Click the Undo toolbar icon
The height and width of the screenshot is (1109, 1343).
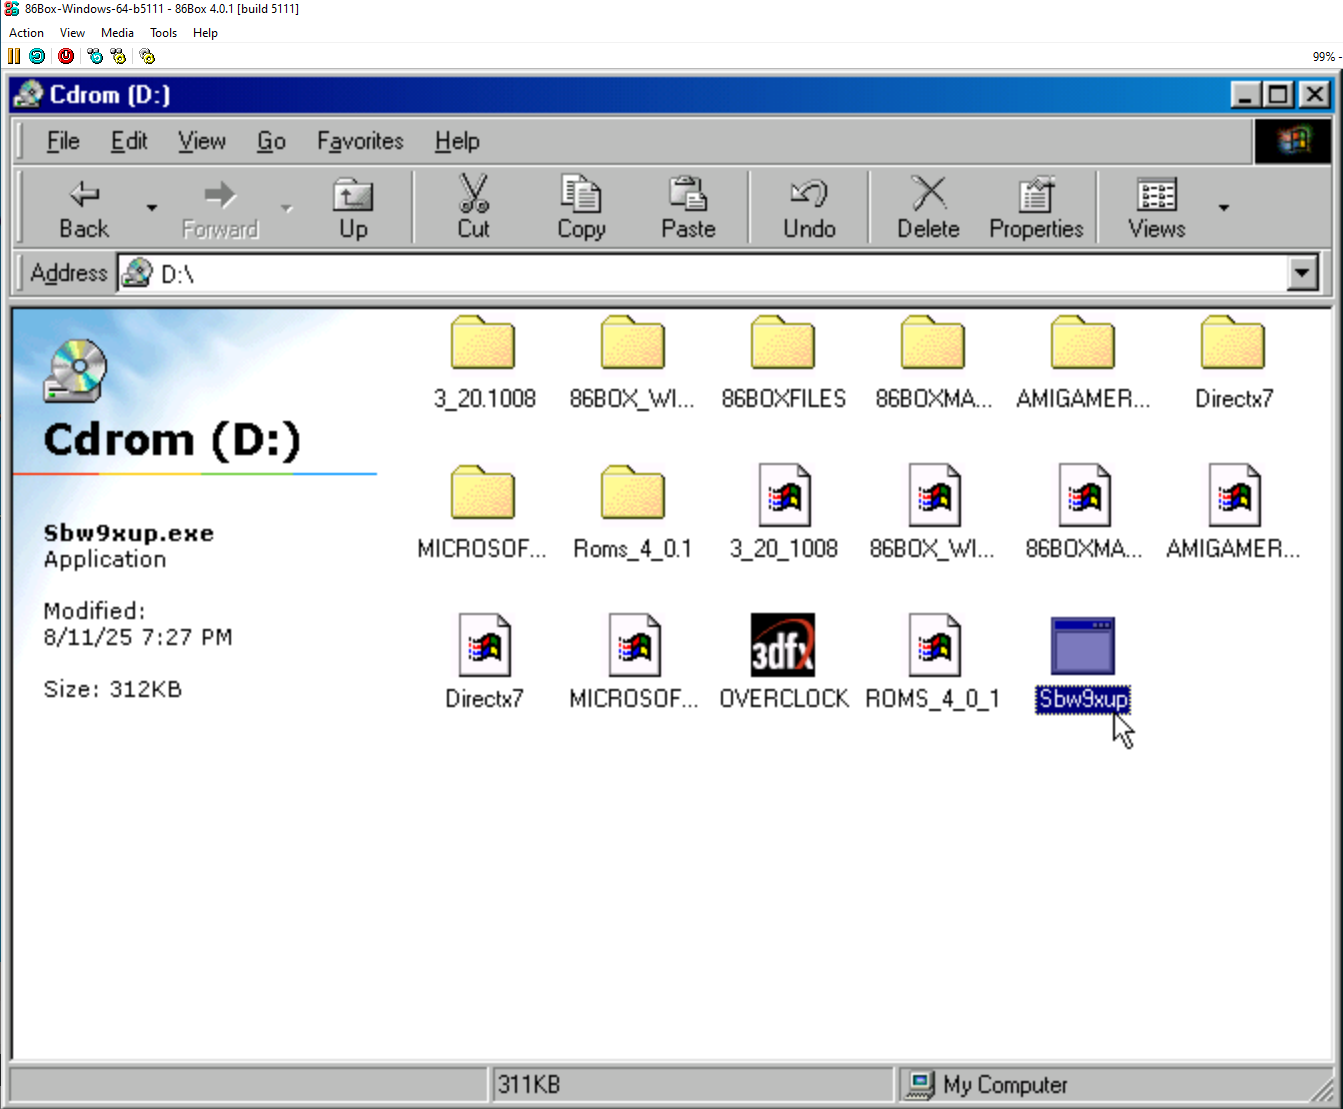[x=809, y=208]
